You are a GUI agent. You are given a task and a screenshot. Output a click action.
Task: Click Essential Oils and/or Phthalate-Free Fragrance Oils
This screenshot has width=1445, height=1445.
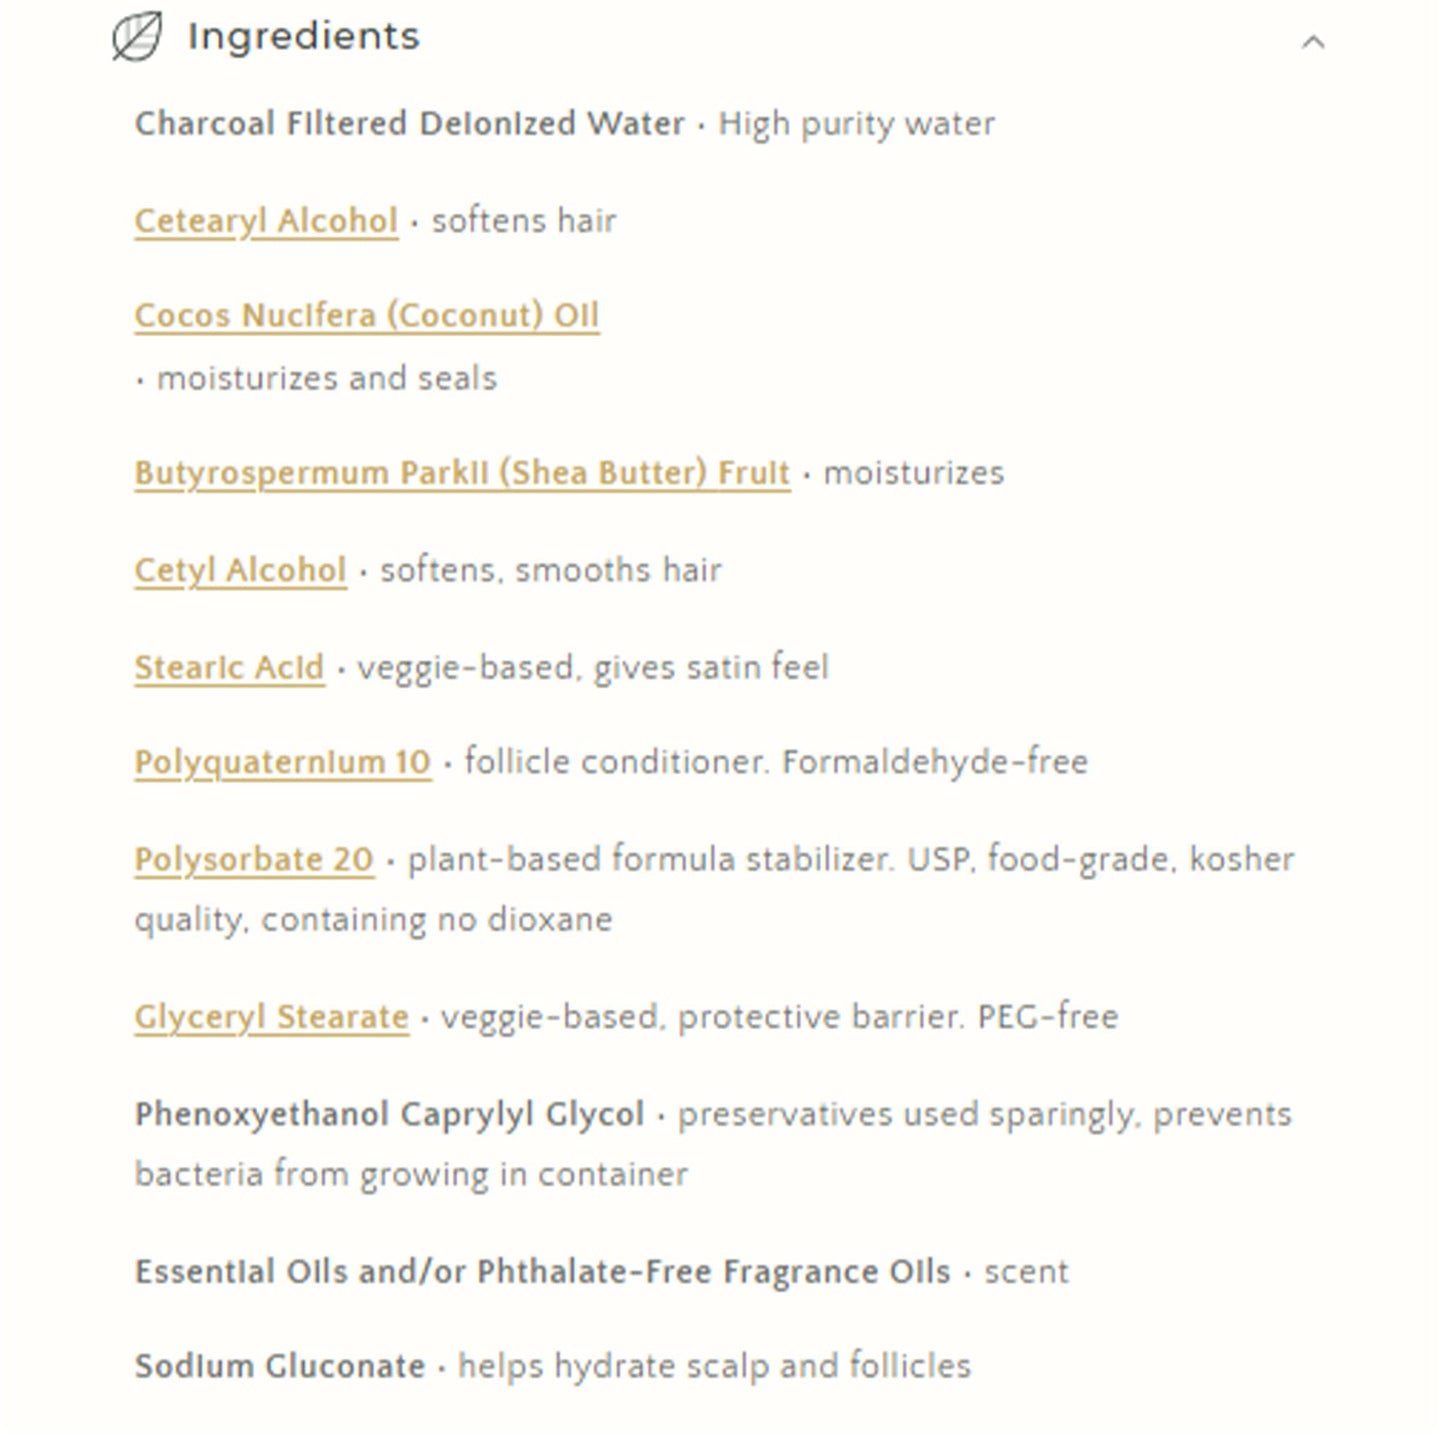coord(542,1272)
